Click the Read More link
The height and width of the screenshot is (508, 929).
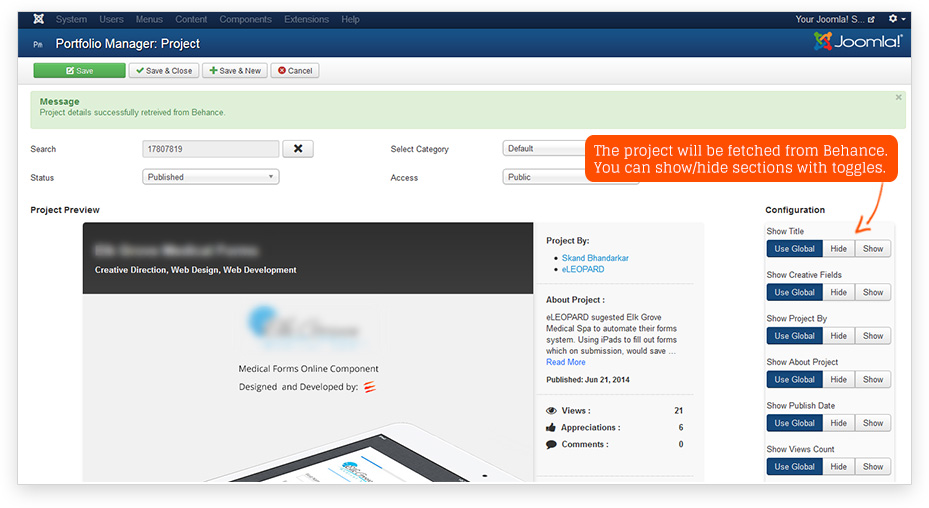click(x=566, y=362)
